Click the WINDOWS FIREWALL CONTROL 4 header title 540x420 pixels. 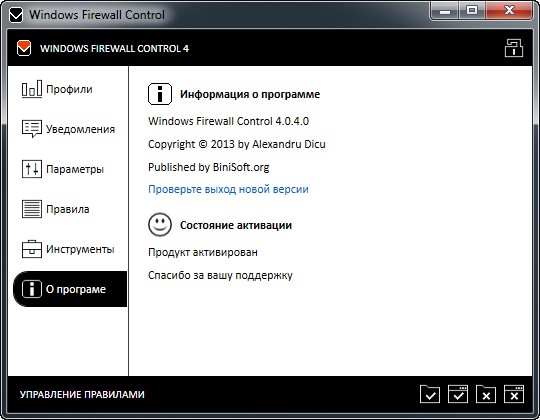114,49
